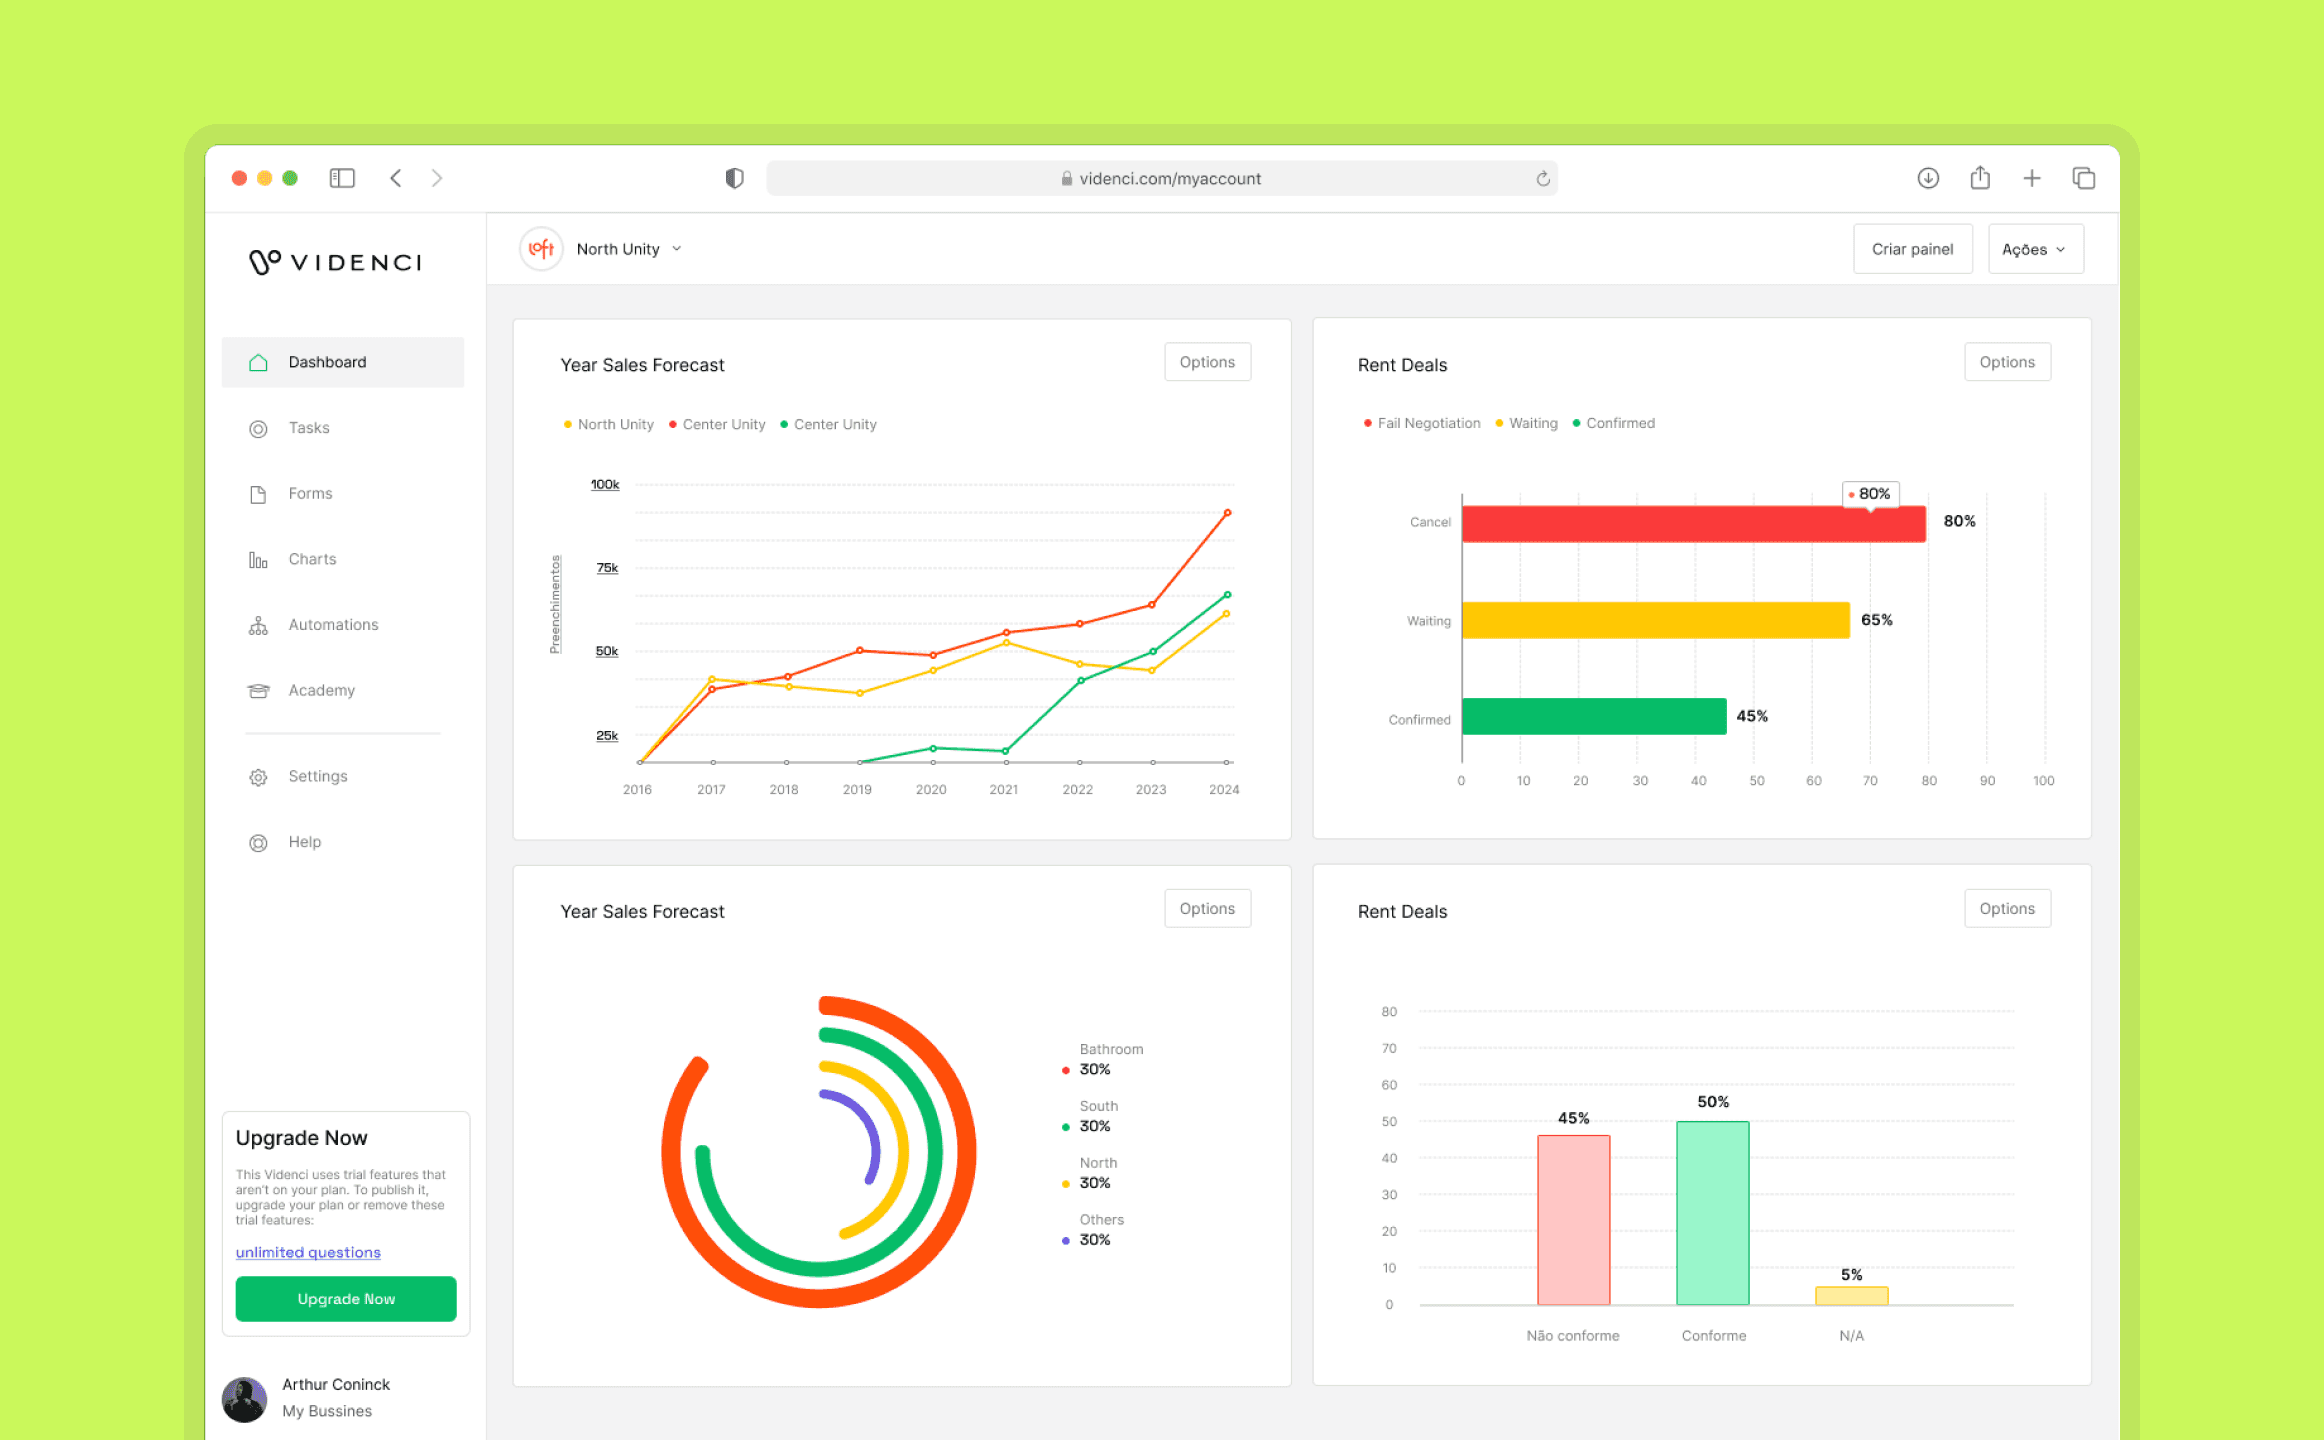Go to Automations in sidebar
2324x1440 pixels.
coord(333,625)
